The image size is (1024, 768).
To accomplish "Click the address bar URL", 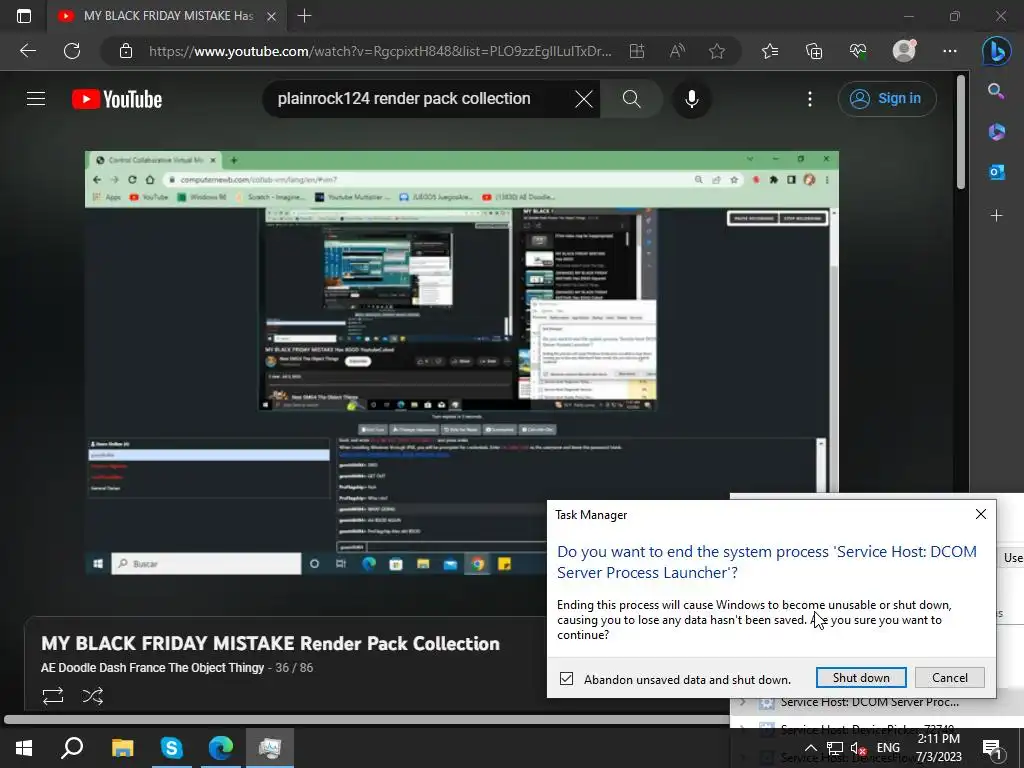I will pos(379,51).
